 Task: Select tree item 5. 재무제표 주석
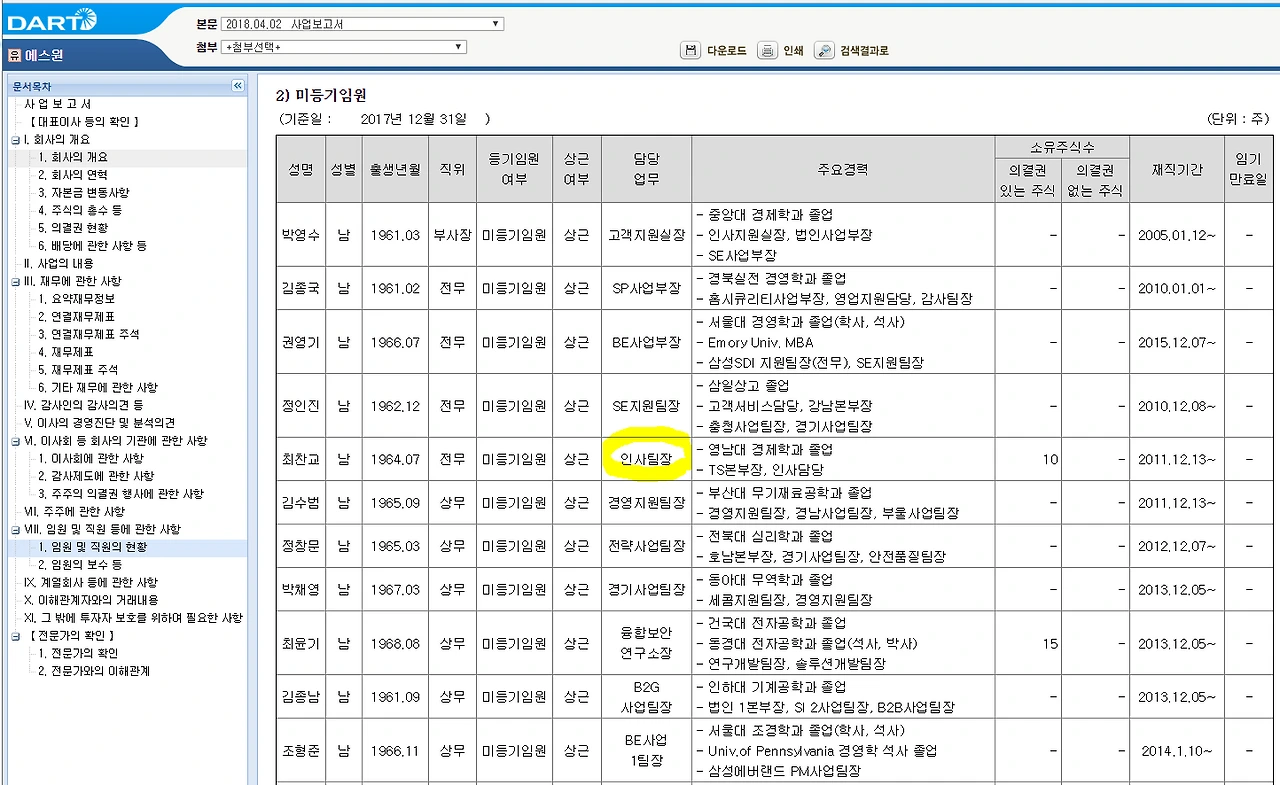[x=78, y=370]
